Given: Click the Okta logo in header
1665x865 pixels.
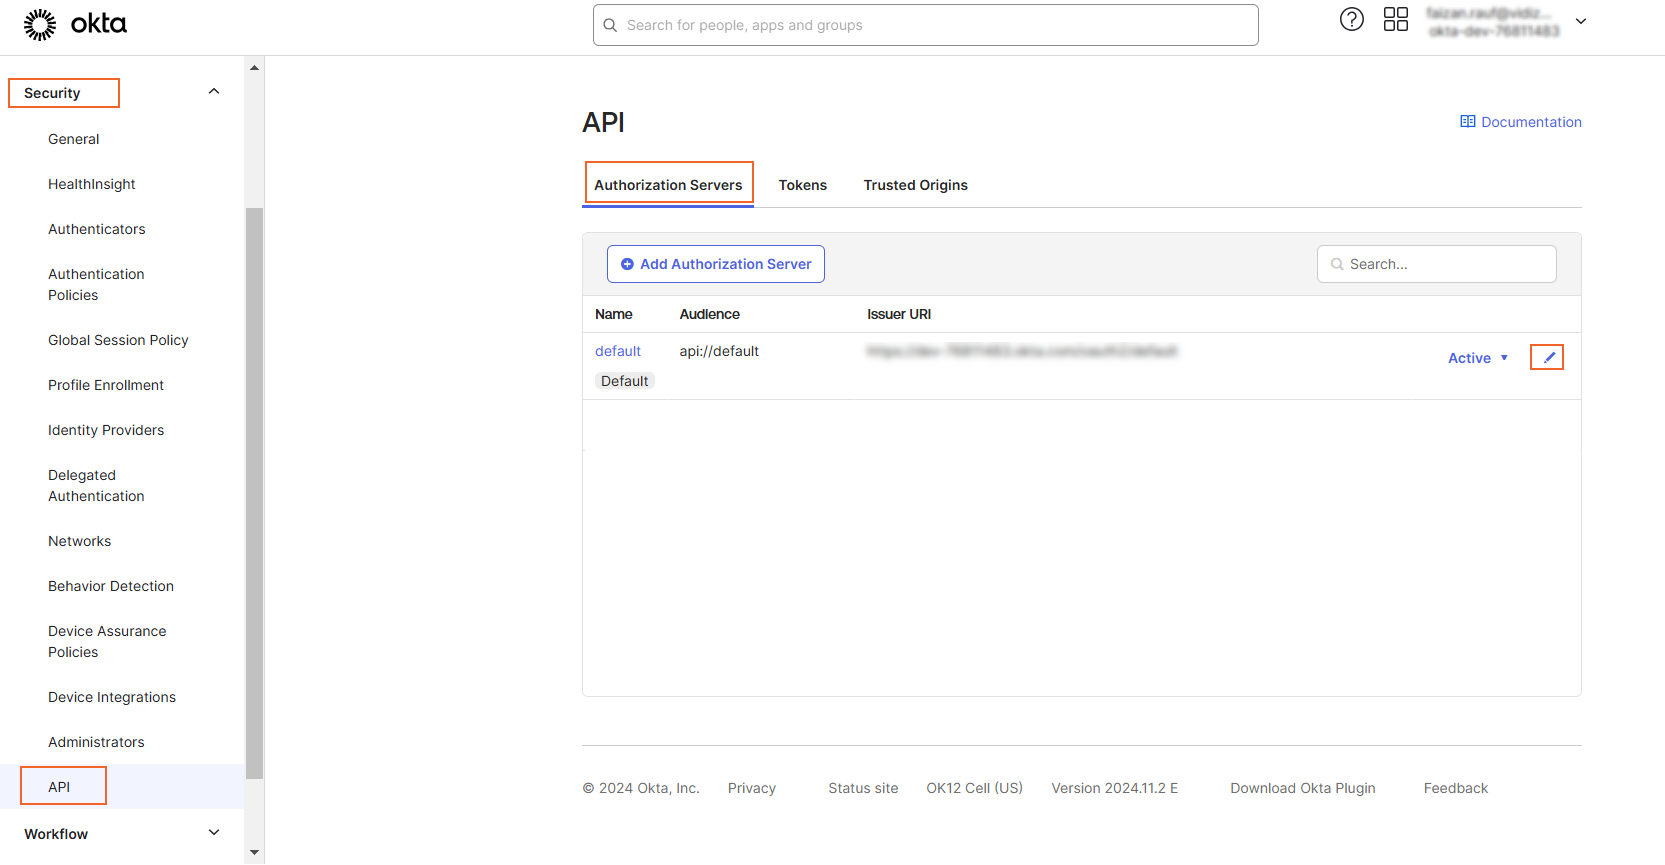Looking at the screenshot, I should [x=75, y=24].
